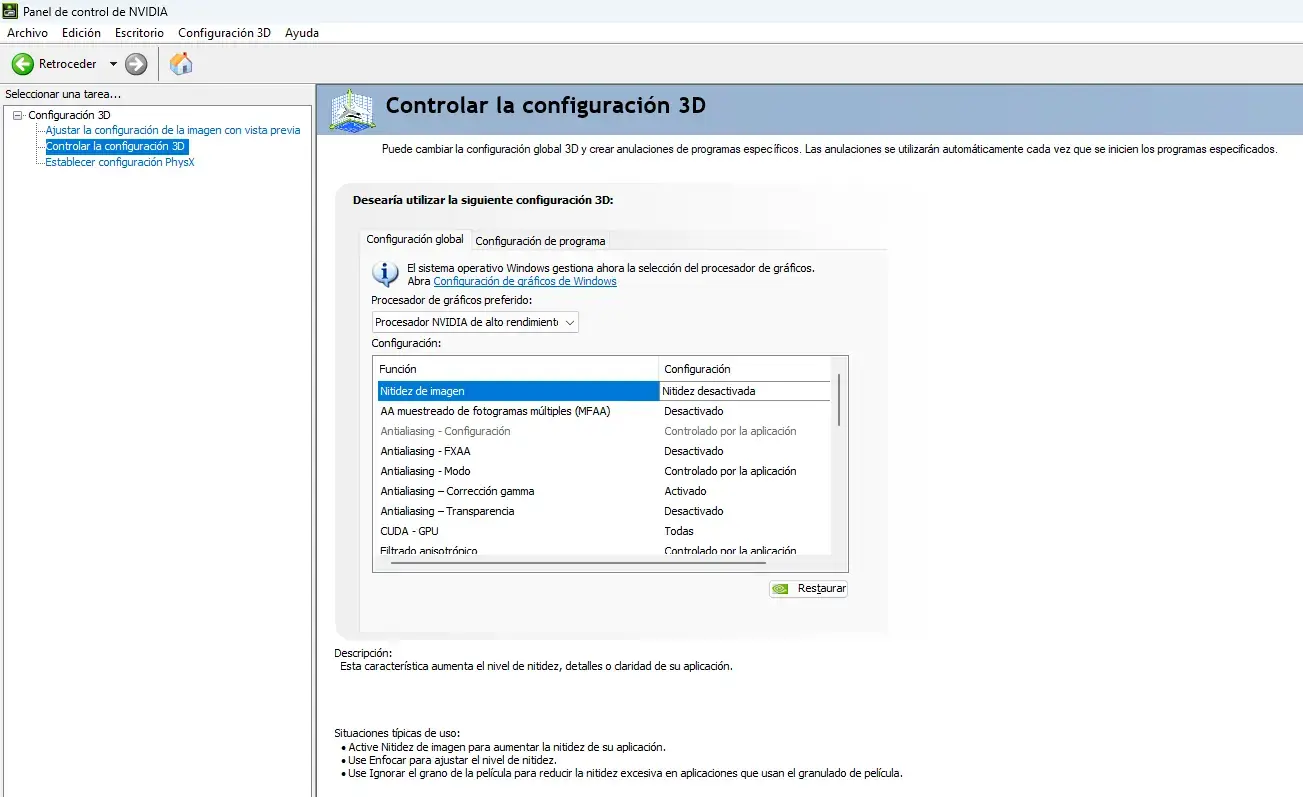The height and width of the screenshot is (797, 1303).
Task: Click the 3D settings header icon
Action: (352, 109)
